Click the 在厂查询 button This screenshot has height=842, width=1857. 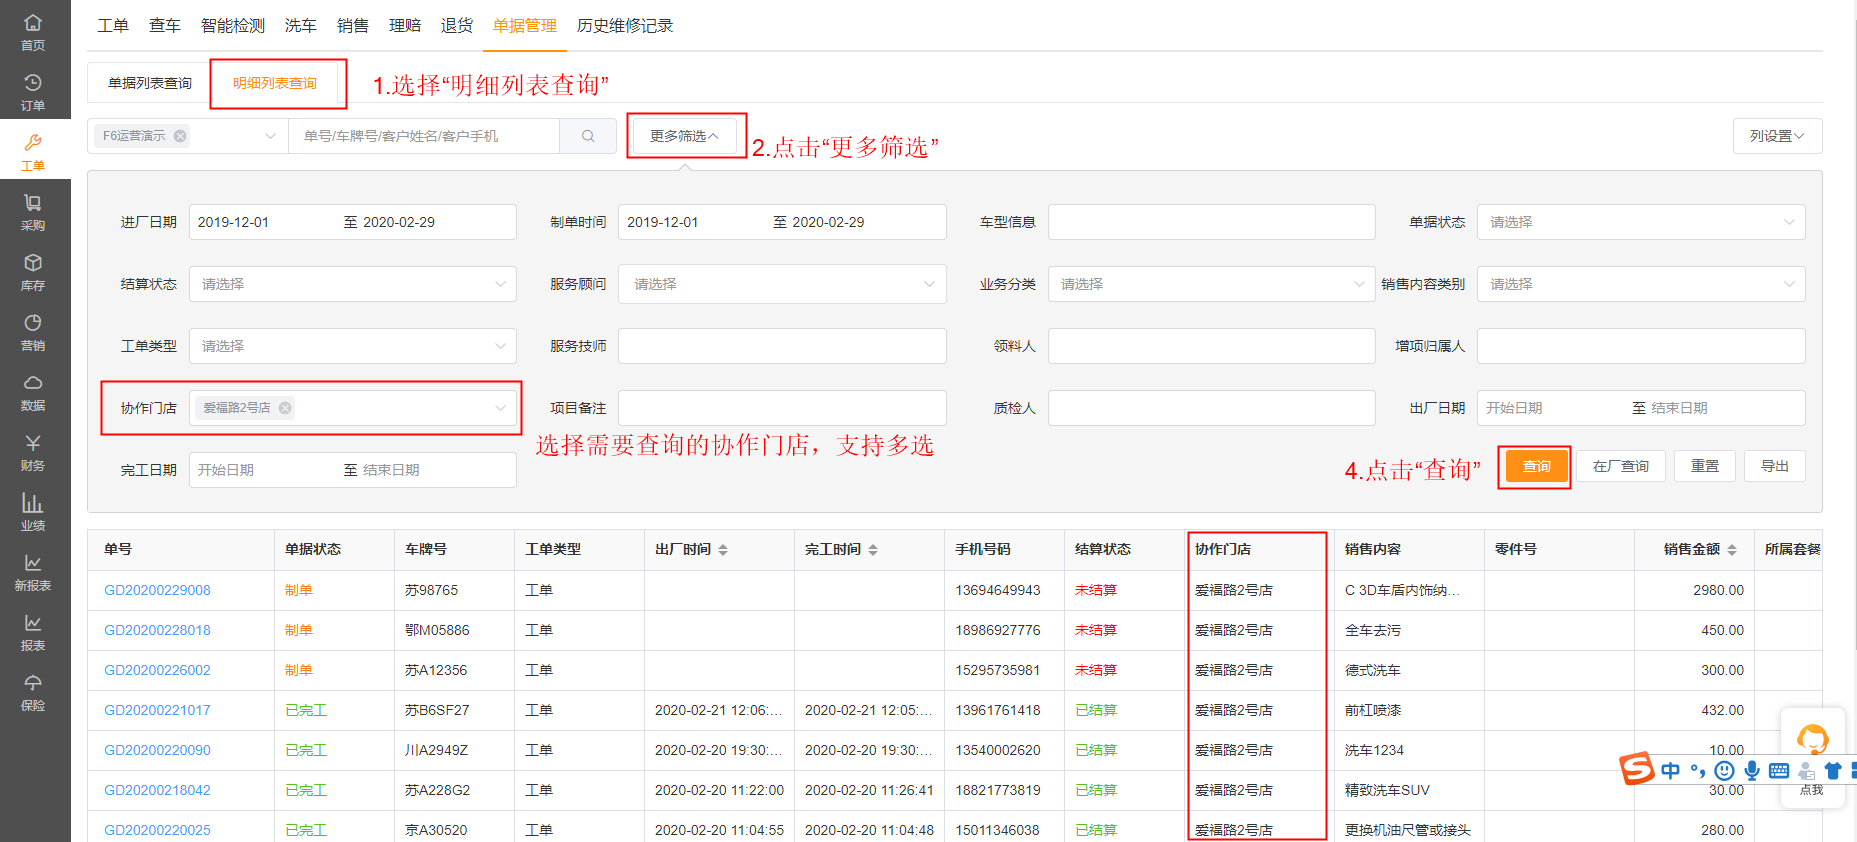click(1621, 466)
